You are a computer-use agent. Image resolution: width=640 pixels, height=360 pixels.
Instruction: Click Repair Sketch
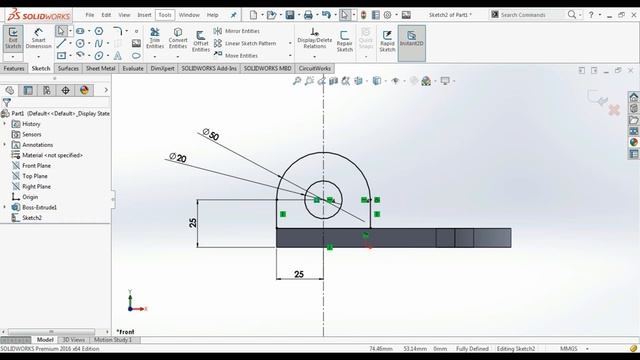(344, 41)
